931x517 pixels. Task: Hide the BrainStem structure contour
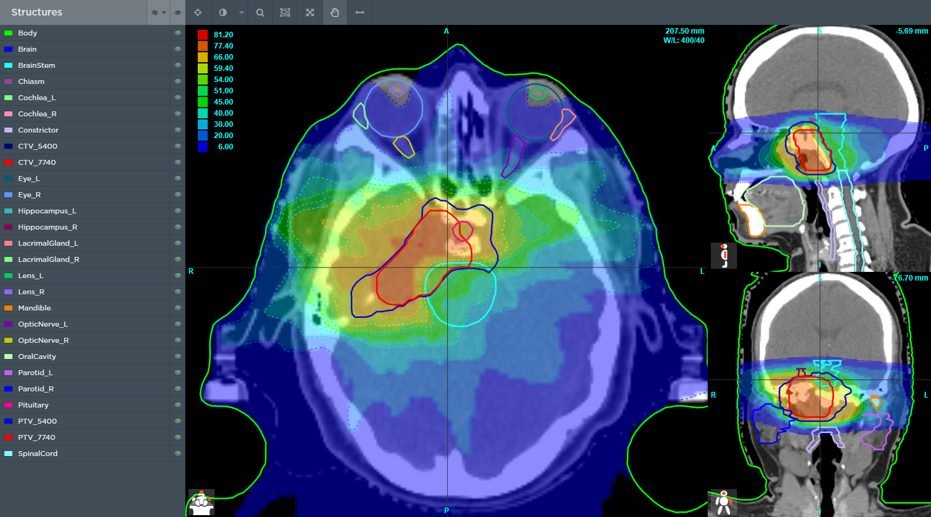178,65
